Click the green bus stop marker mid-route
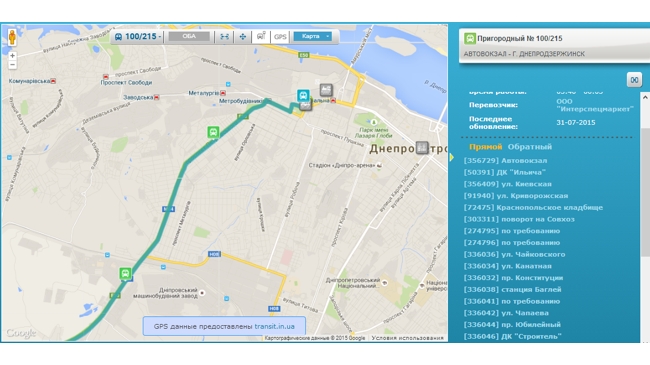650x365 pixels. (213, 132)
